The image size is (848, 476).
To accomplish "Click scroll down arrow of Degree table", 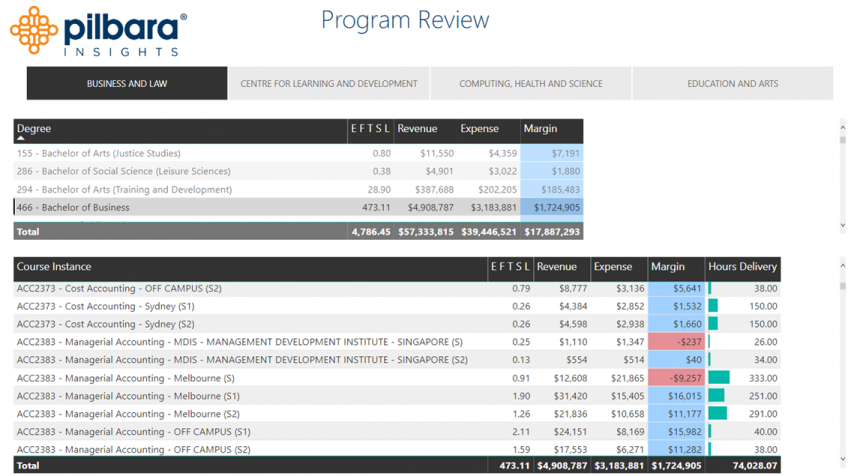I will click(x=842, y=227).
